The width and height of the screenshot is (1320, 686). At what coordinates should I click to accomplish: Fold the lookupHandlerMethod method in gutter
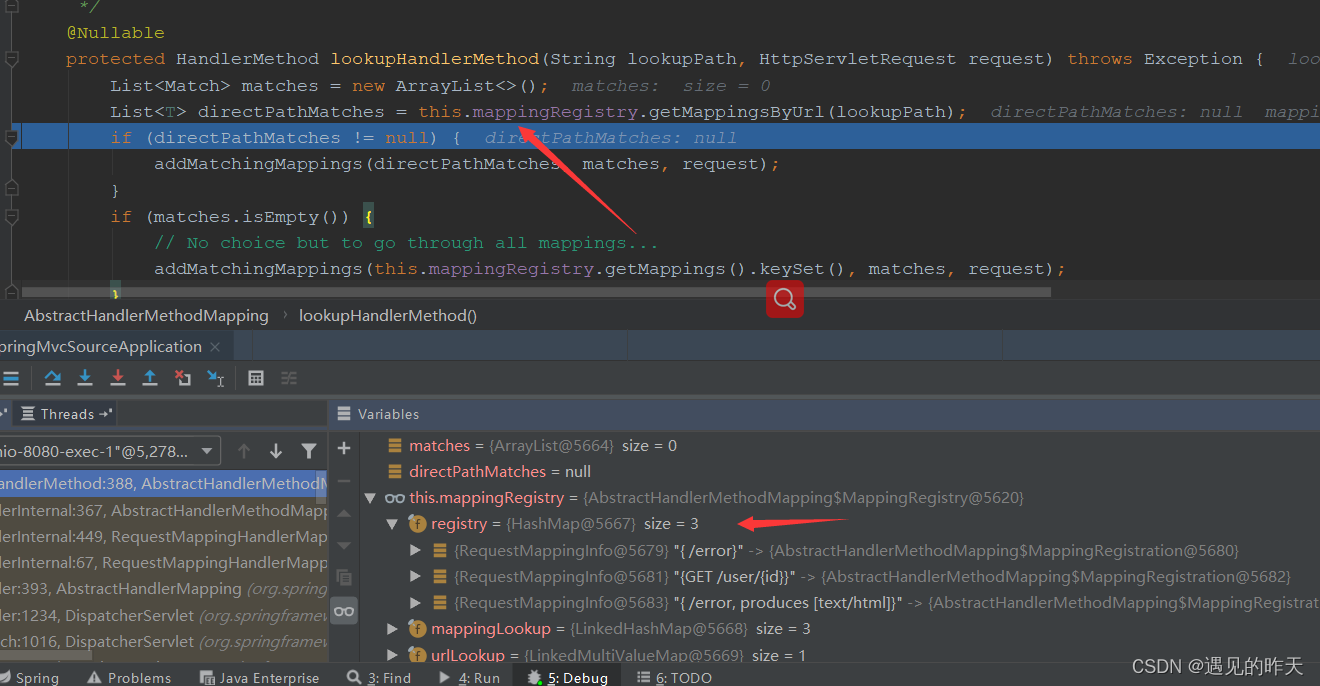click(x=12, y=59)
